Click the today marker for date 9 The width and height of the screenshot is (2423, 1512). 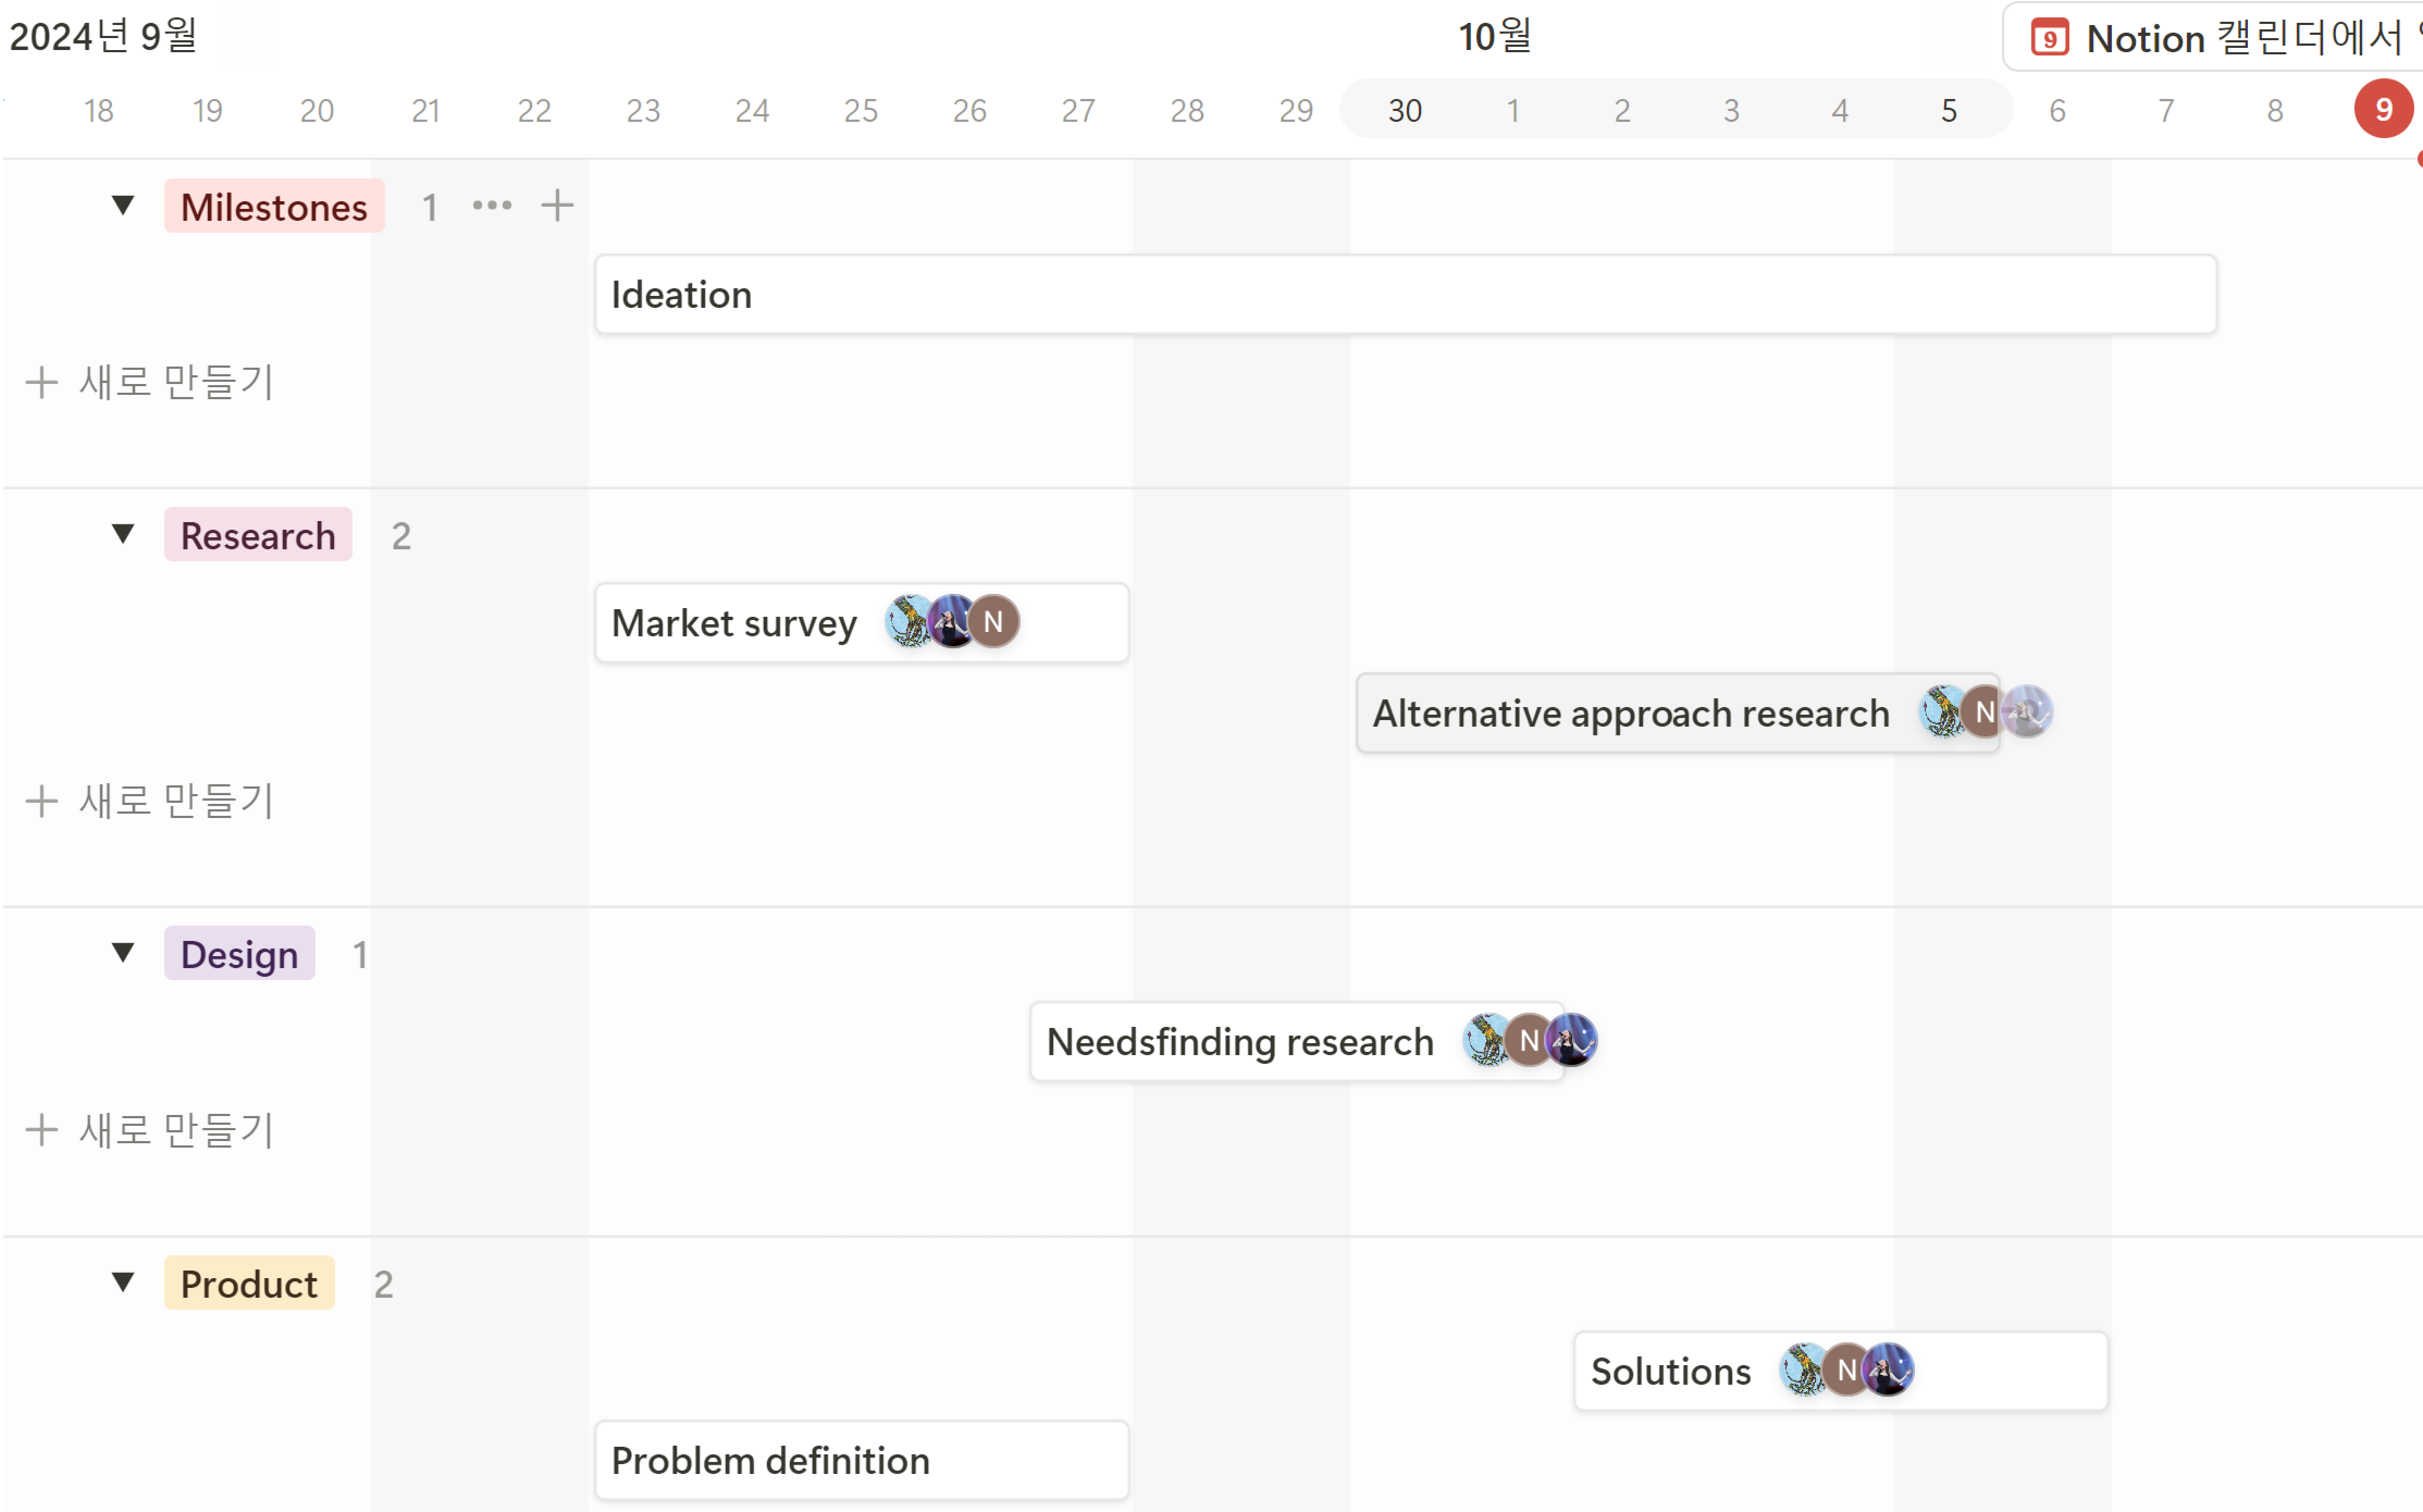coord(2383,110)
